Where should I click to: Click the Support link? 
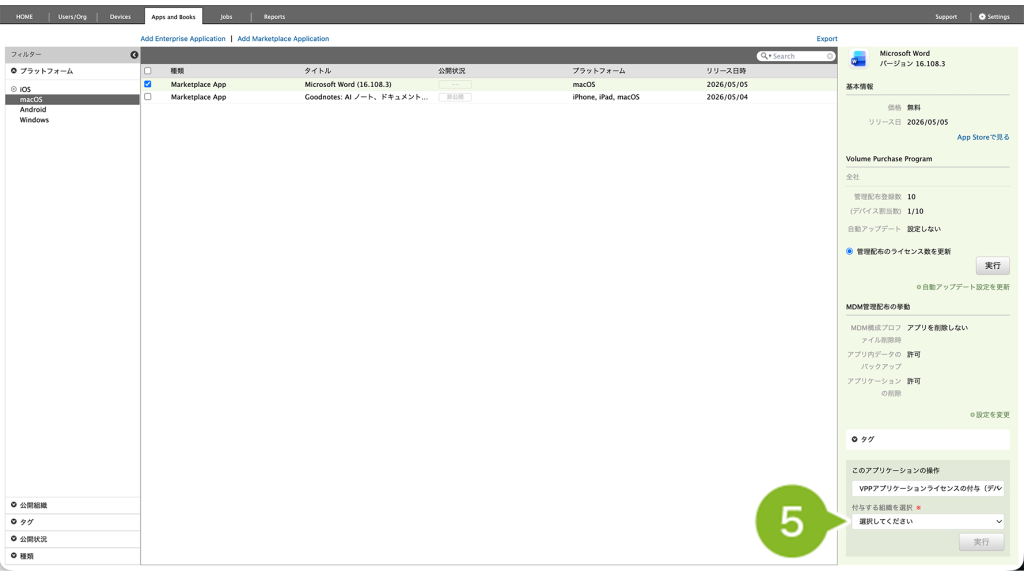point(946,17)
